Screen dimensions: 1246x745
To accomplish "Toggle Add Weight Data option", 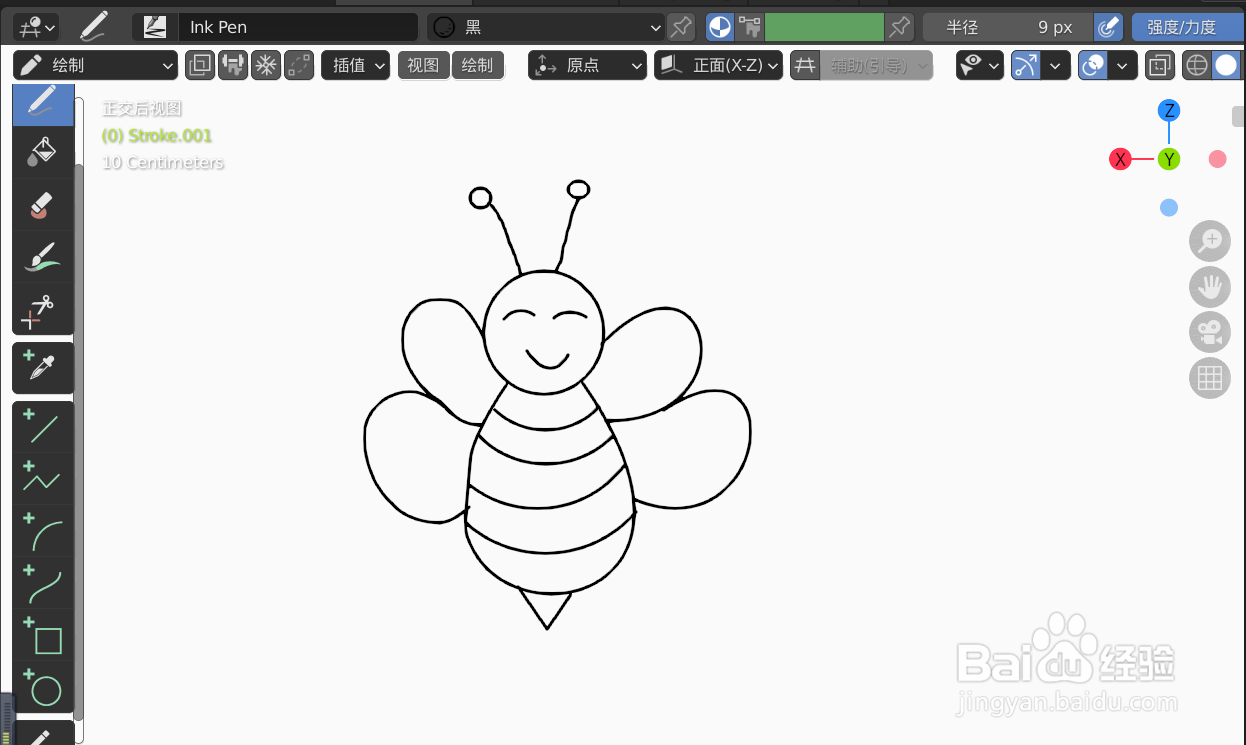I will 233,66.
